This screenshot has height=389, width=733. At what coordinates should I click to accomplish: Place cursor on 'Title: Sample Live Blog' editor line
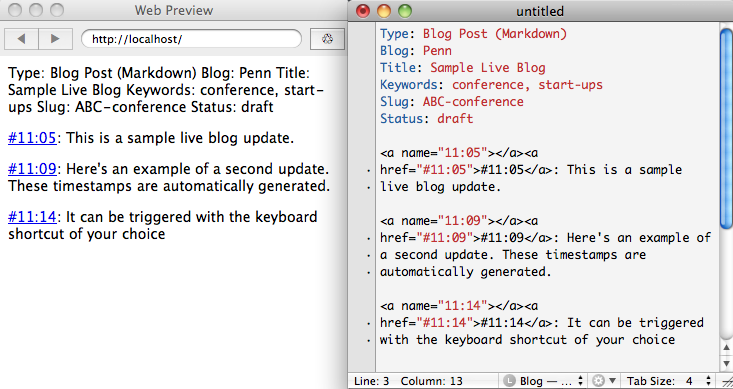pos(462,68)
